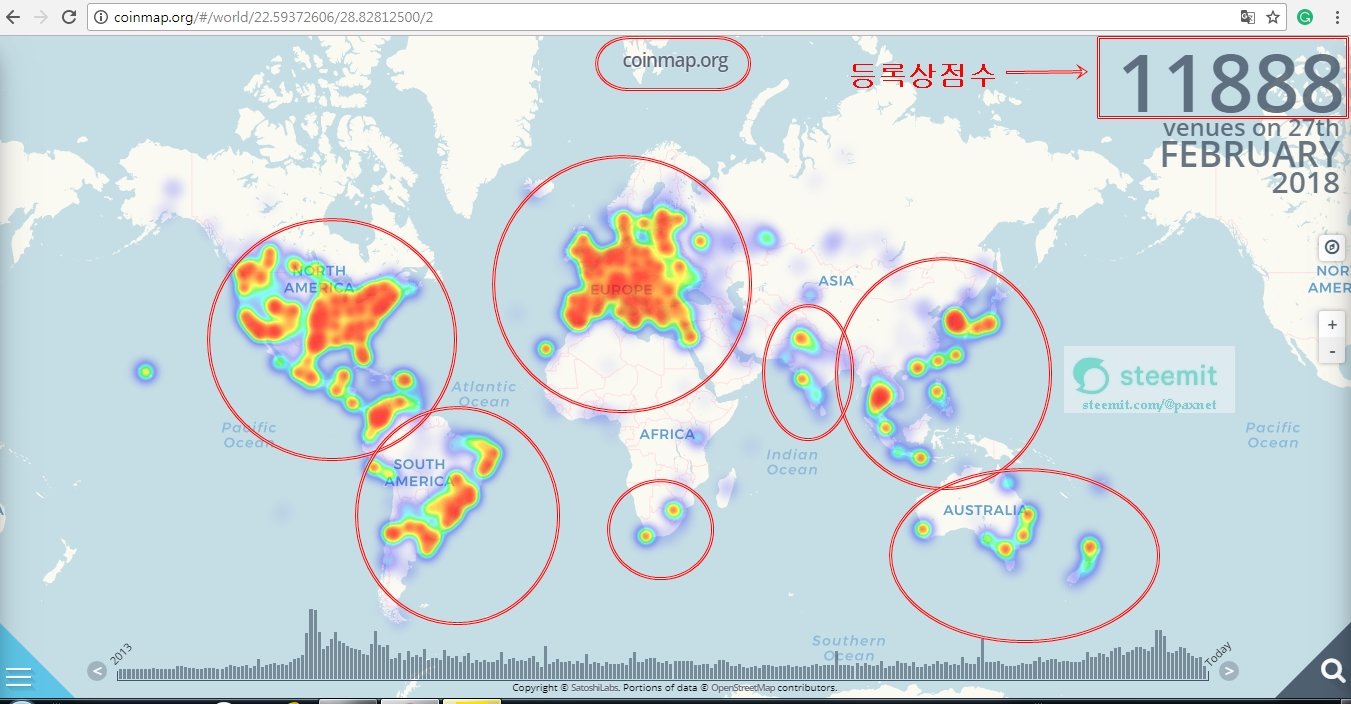The width and height of the screenshot is (1351, 704).
Task: Zoom out using the minus button
Action: pyautogui.click(x=1331, y=351)
